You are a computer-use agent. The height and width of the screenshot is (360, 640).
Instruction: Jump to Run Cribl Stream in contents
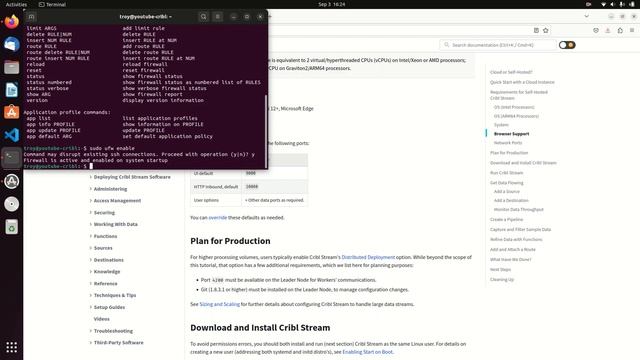(x=507, y=173)
